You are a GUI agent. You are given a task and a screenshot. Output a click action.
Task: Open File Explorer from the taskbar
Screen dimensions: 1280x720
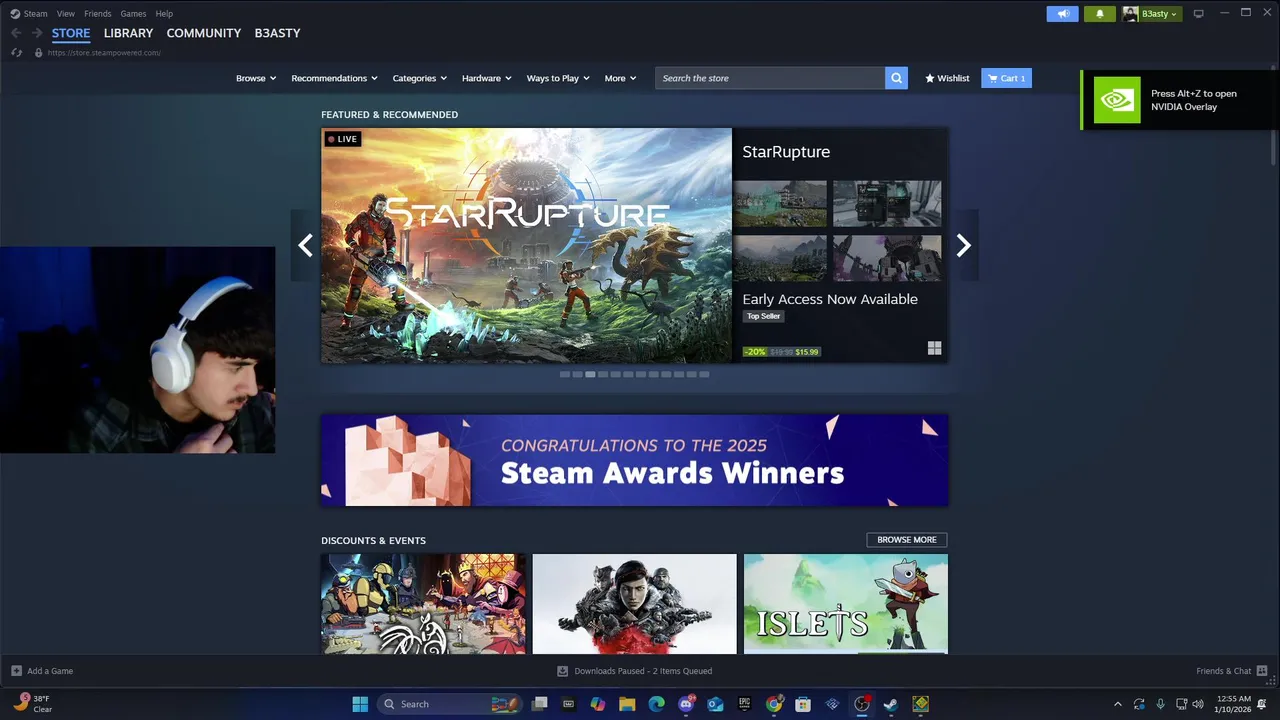tap(627, 704)
